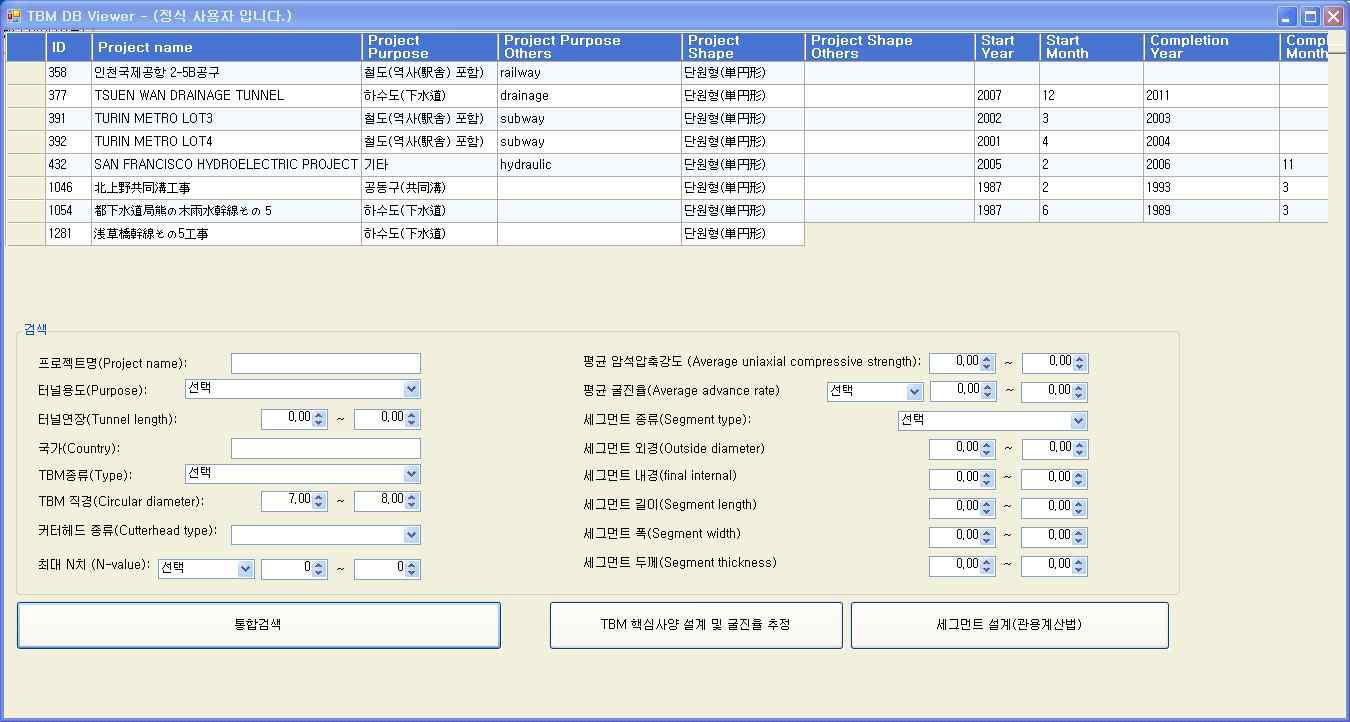Select the TURIN METRO LOT4 cell
The image size is (1350, 722).
227,142
